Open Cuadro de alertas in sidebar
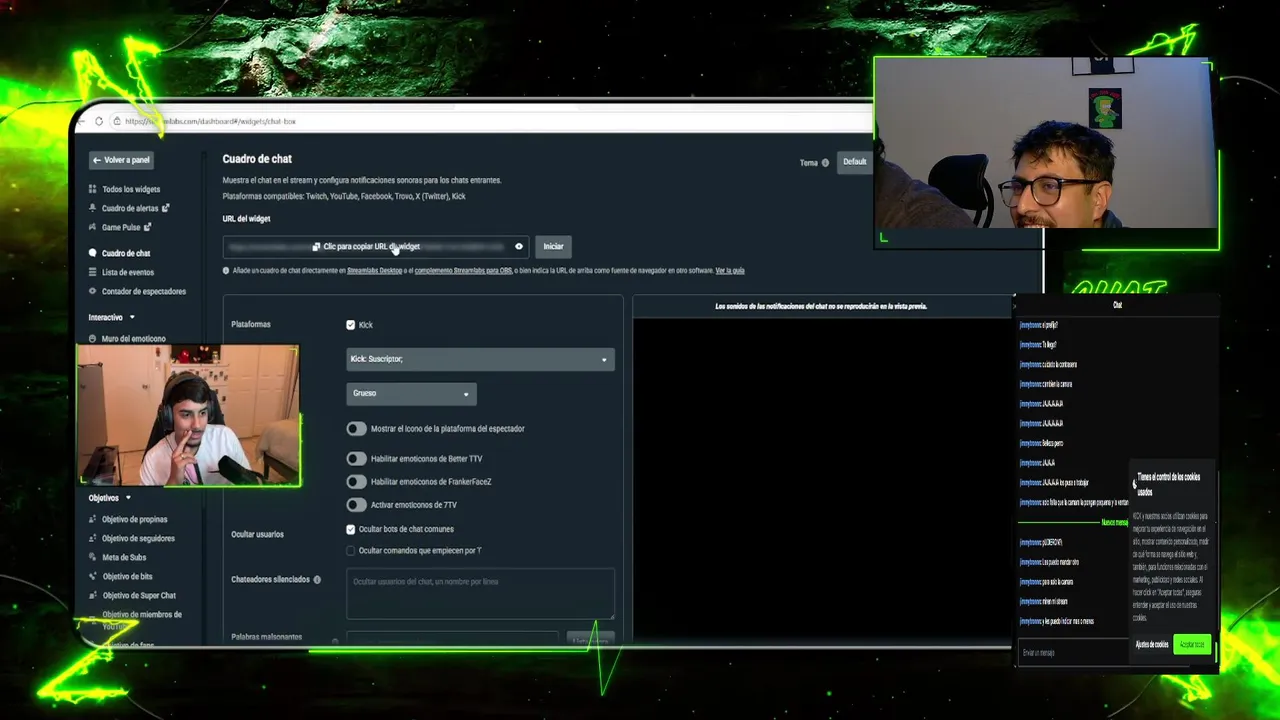 coord(129,208)
